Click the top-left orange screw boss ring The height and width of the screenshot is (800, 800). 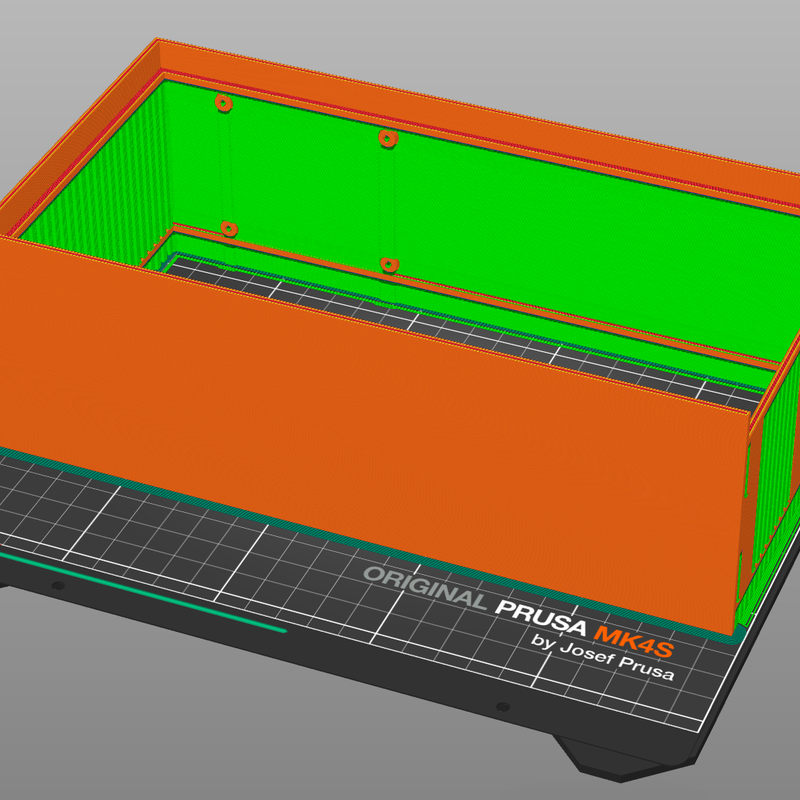(x=224, y=103)
